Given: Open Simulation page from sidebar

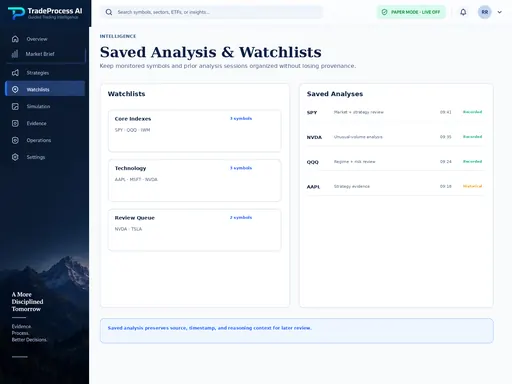Looking at the screenshot, I should tap(45, 106).
